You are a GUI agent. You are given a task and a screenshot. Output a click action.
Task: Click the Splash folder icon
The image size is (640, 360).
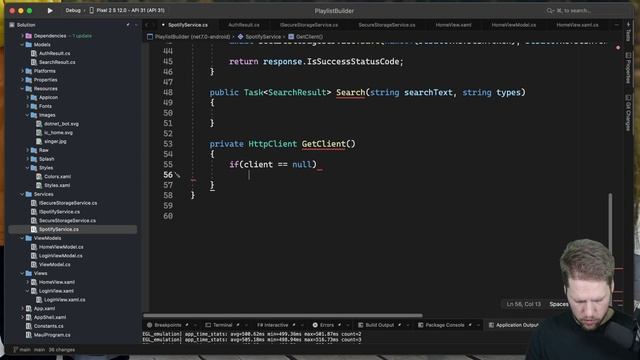(34, 159)
